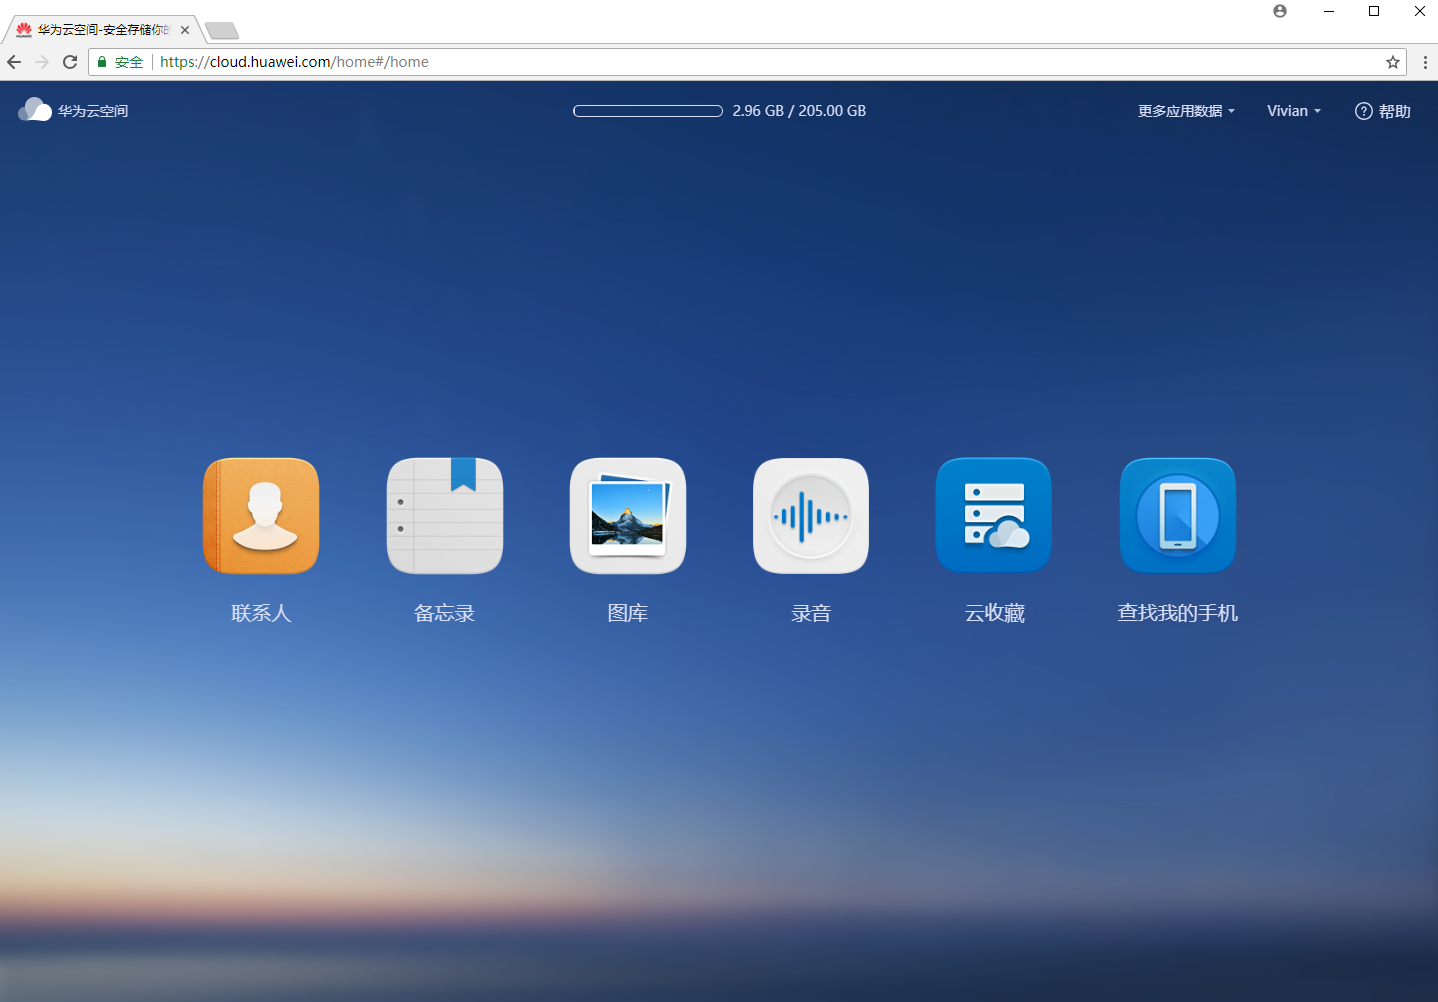Close the 华为云空间 tab
The width and height of the screenshot is (1438, 1002).
185,30
